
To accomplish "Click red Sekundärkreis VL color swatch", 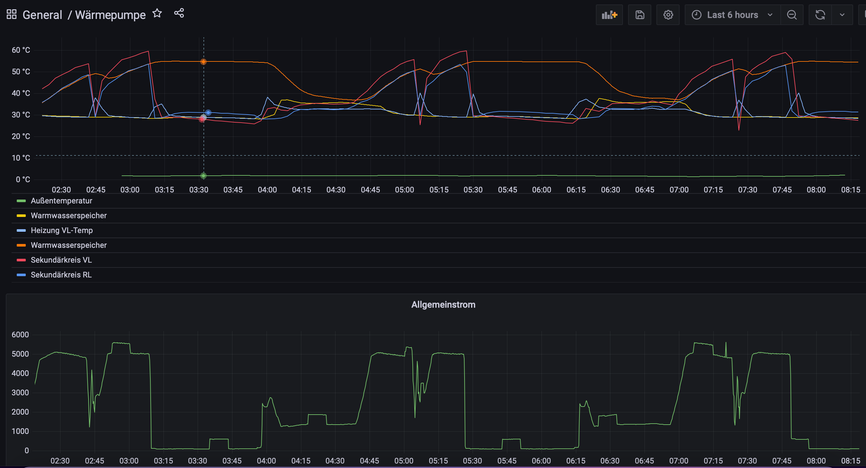I will point(21,260).
